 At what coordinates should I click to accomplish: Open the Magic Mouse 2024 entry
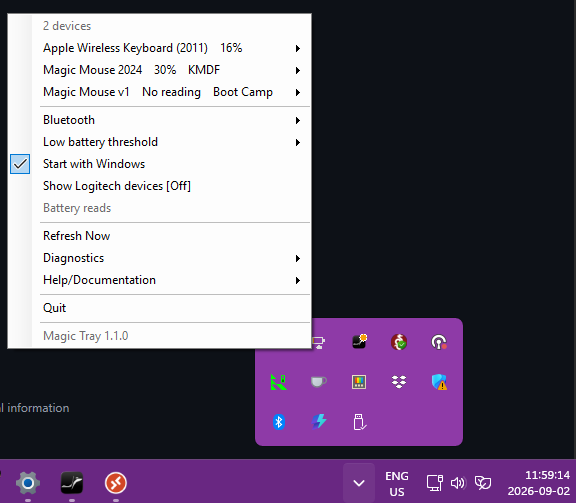click(x=159, y=70)
